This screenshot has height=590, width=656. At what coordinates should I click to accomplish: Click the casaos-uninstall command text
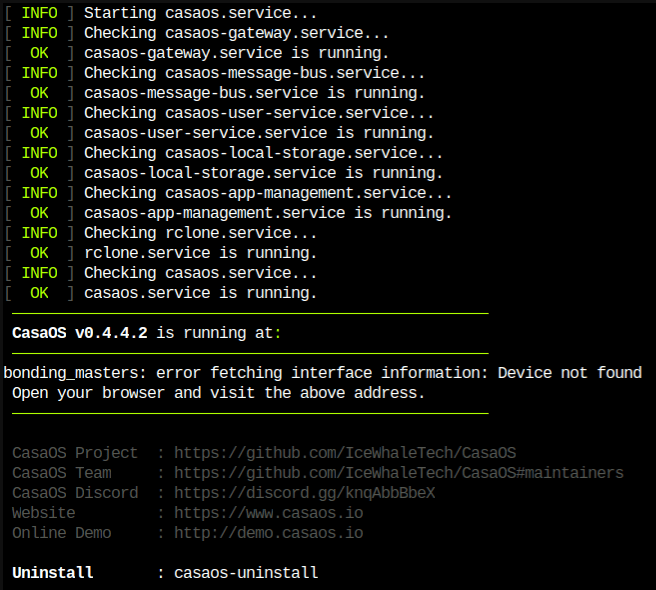click(246, 573)
